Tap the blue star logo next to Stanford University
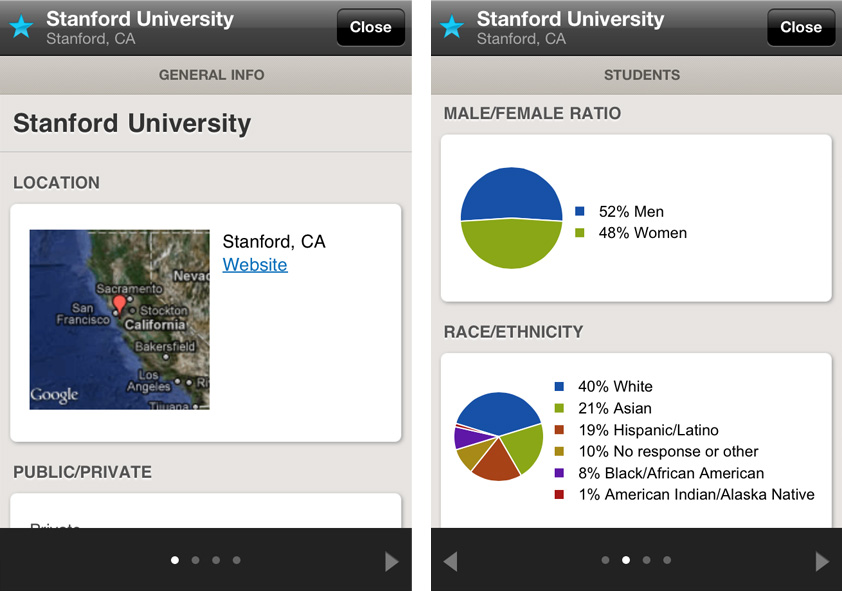Image resolution: width=842 pixels, height=591 pixels. pos(20,28)
